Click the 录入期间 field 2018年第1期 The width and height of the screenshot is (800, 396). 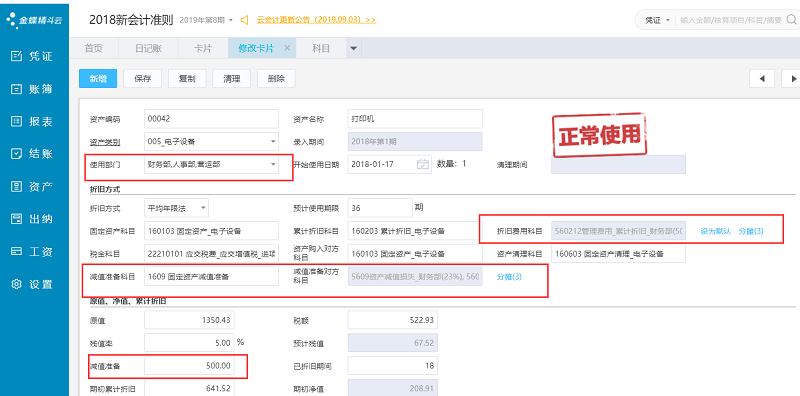(415, 141)
